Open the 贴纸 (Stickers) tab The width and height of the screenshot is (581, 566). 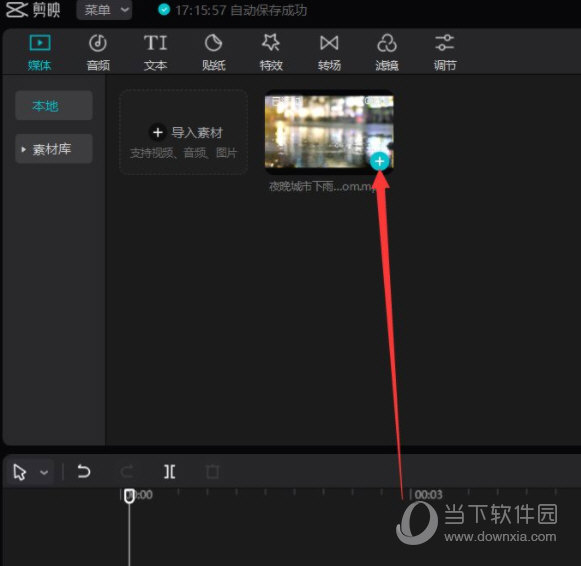(x=213, y=53)
